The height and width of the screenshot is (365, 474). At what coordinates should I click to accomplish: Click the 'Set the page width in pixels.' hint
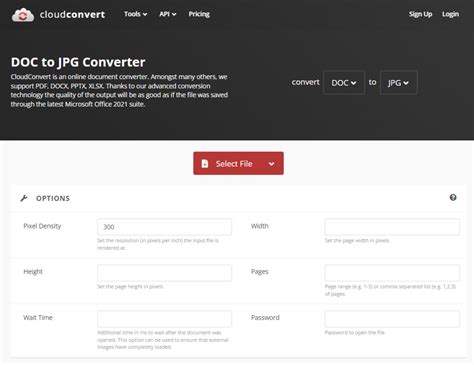point(357,240)
